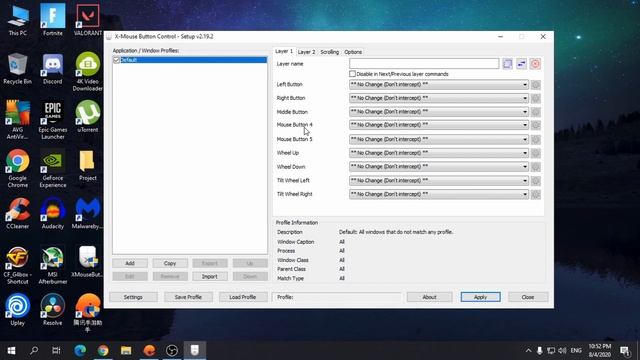Viewport: 640px width, 360px height.
Task: Open settings gear for Left Button
Action: point(536,84)
